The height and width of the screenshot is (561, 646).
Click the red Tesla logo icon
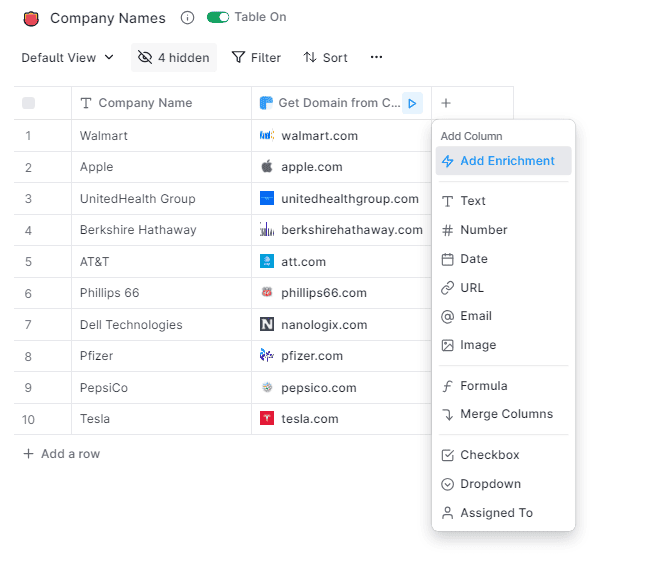(267, 418)
